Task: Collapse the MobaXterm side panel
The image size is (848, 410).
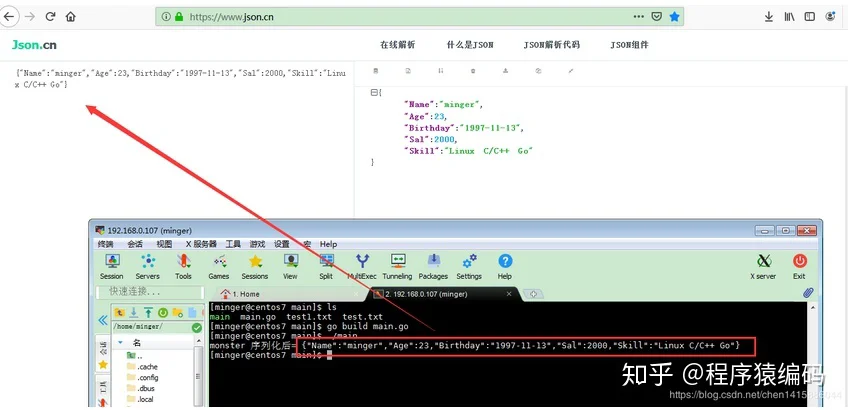Action: point(102,320)
